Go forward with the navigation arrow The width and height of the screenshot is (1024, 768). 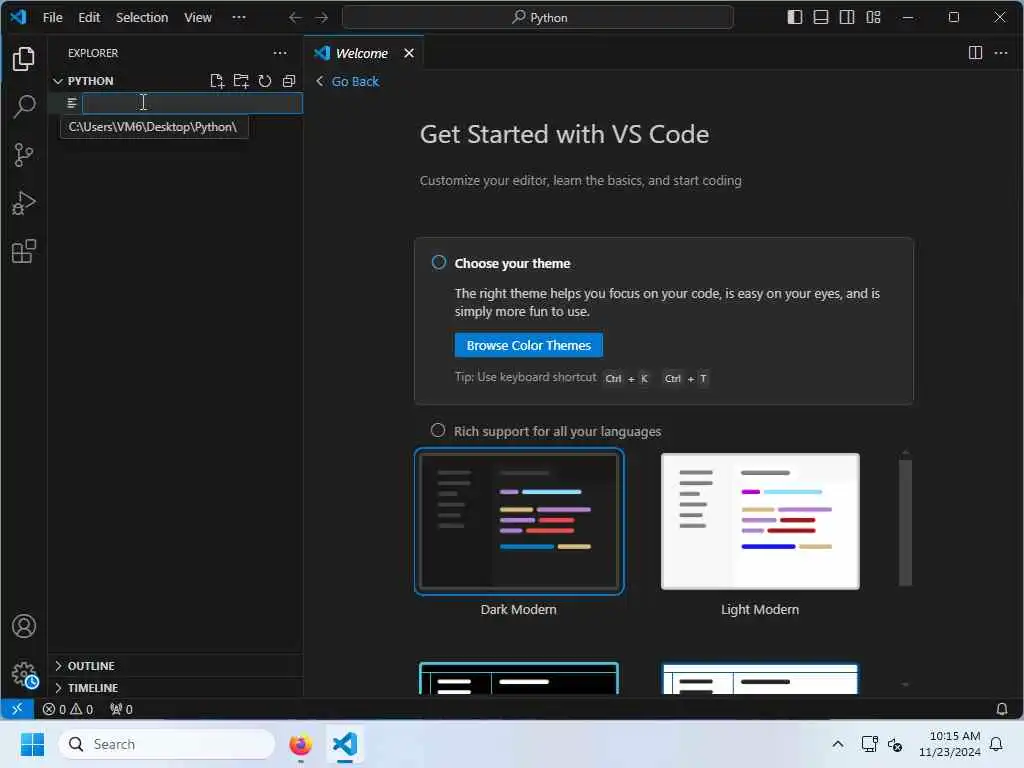[321, 18]
